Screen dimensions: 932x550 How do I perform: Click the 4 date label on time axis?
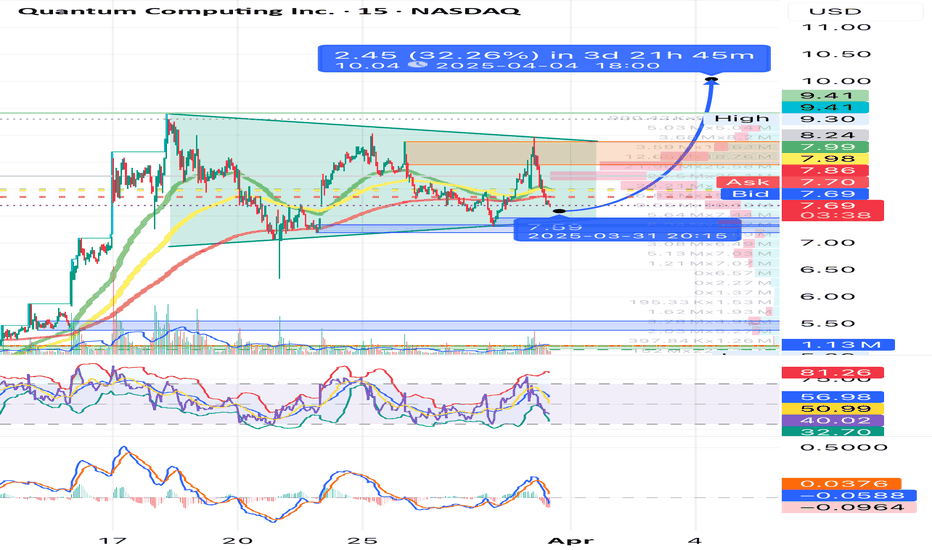coord(695,541)
